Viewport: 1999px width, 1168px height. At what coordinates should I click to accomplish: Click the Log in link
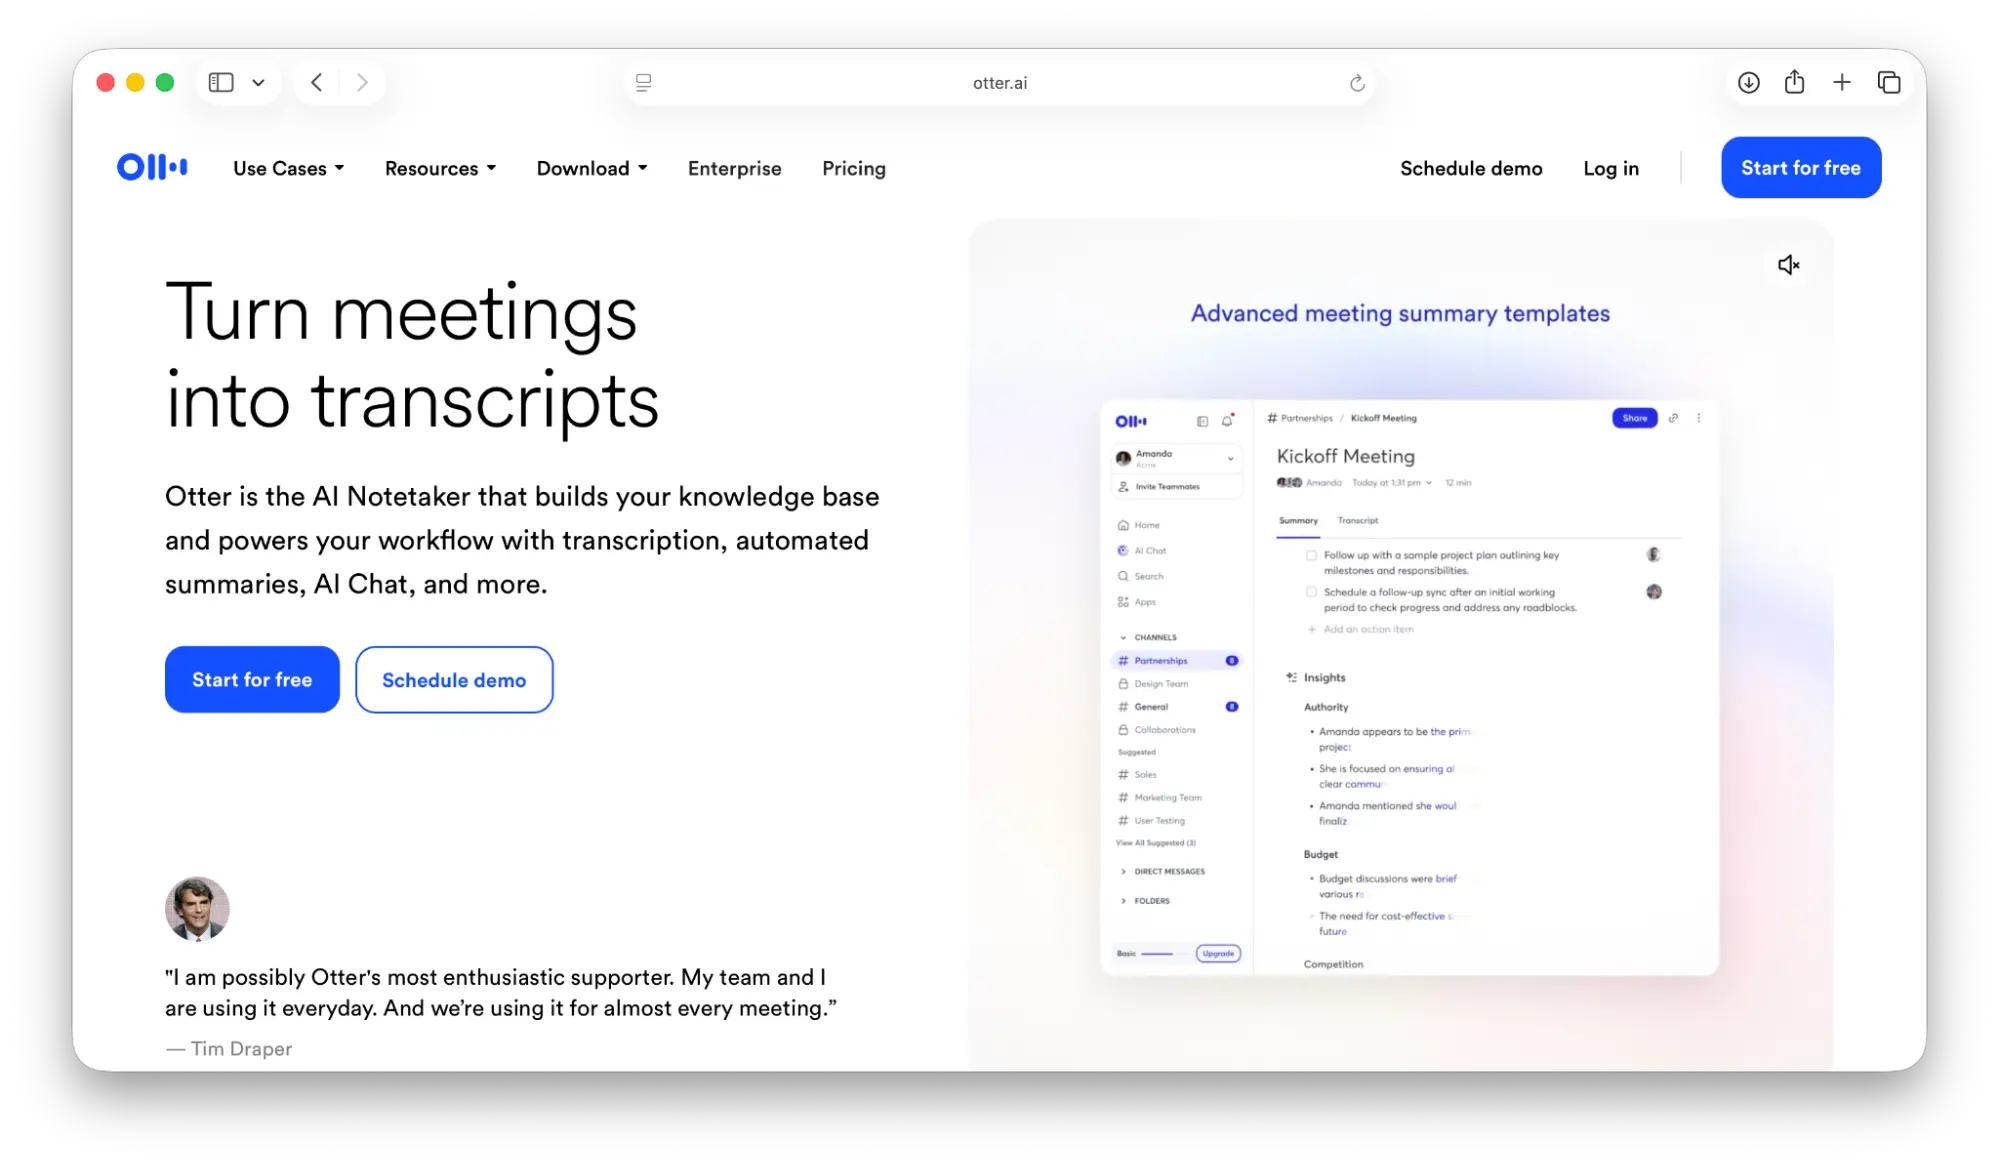pos(1610,168)
